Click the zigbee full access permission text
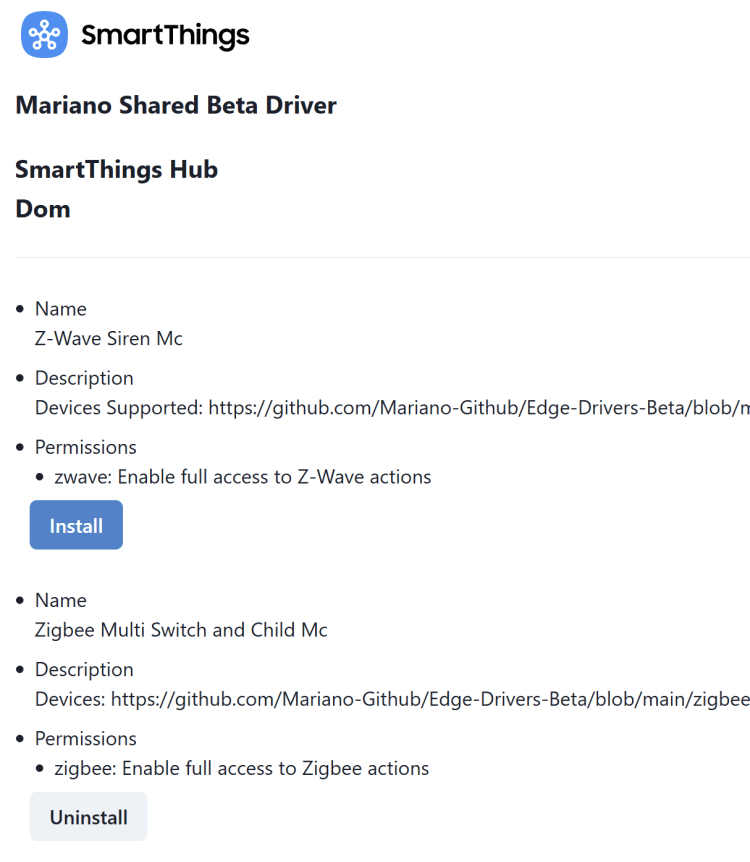Image resolution: width=750 pixels, height=862 pixels. (x=241, y=768)
